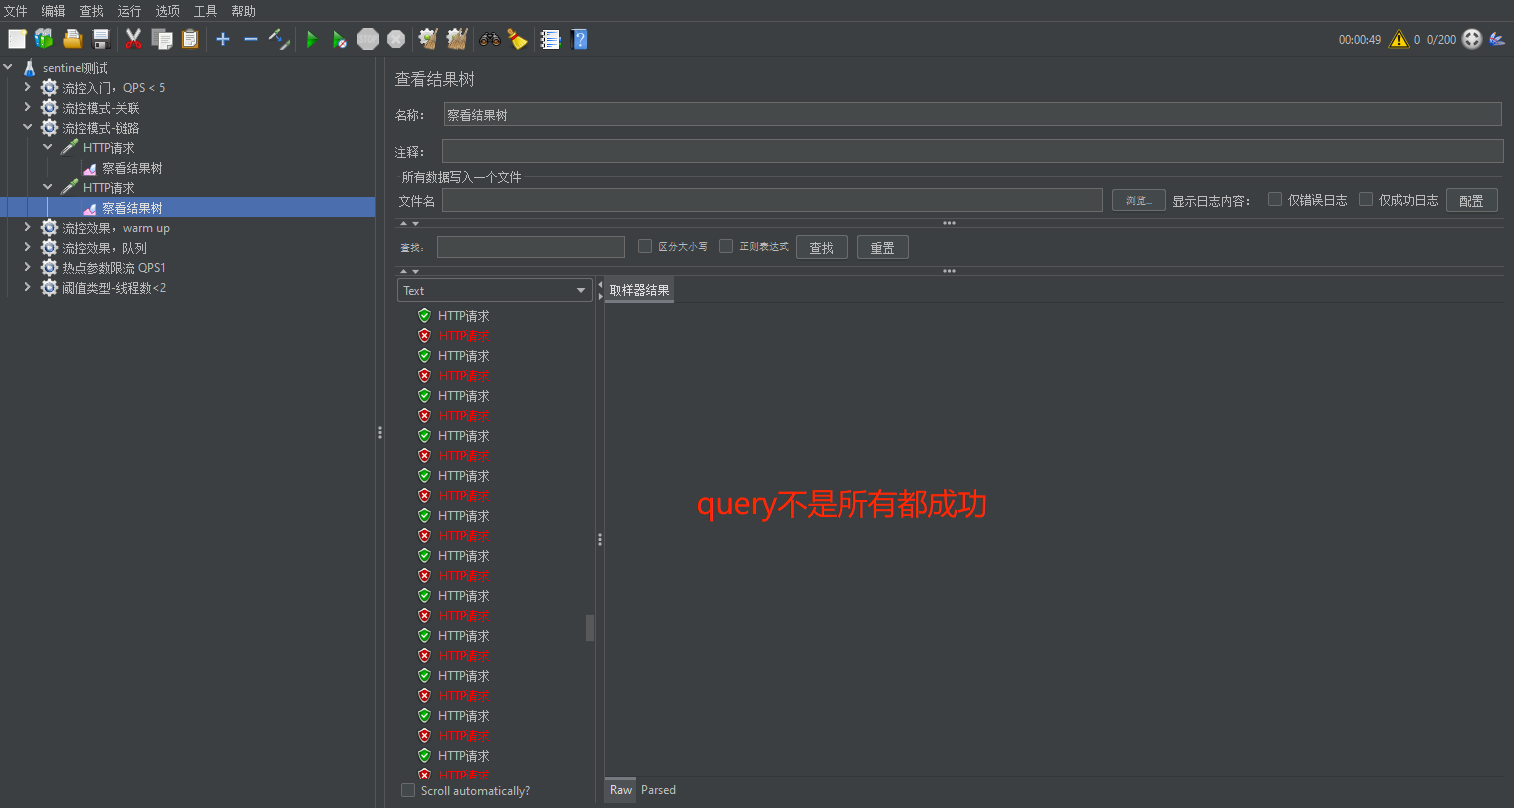Click the JMeter feather logo icon
Screen dimensions: 1514x808
coord(1497,39)
